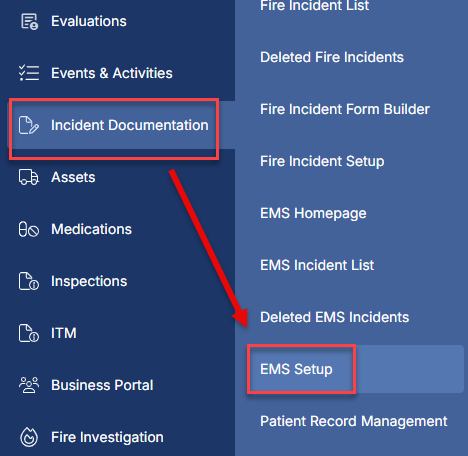
Task: Open Fire Incident Form Builder
Action: (x=345, y=109)
